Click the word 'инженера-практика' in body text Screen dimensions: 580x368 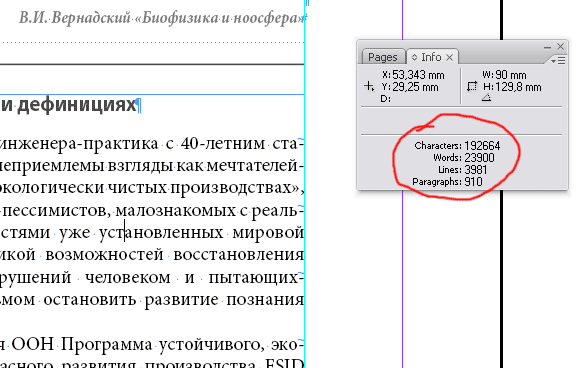coord(79,144)
